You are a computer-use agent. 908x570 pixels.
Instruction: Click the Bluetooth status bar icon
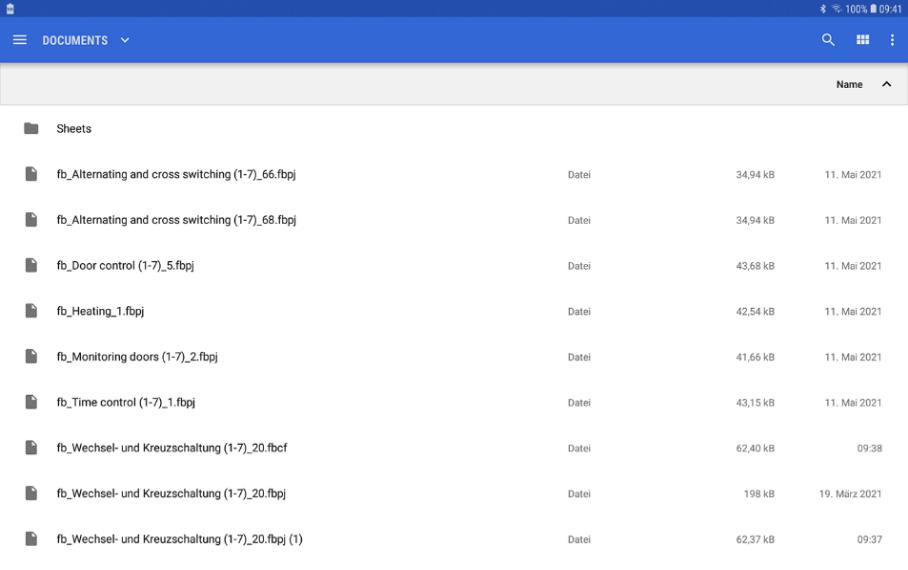pos(823,9)
